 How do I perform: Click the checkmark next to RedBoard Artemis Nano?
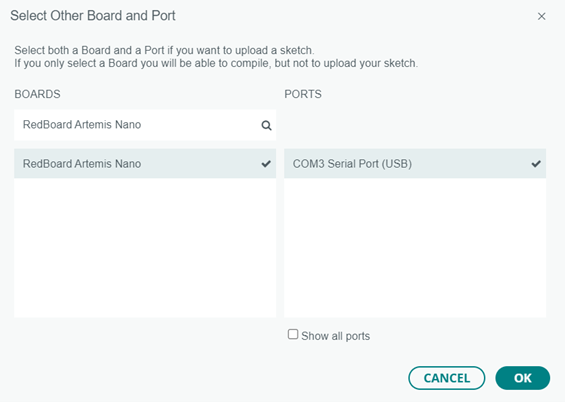[x=266, y=164]
